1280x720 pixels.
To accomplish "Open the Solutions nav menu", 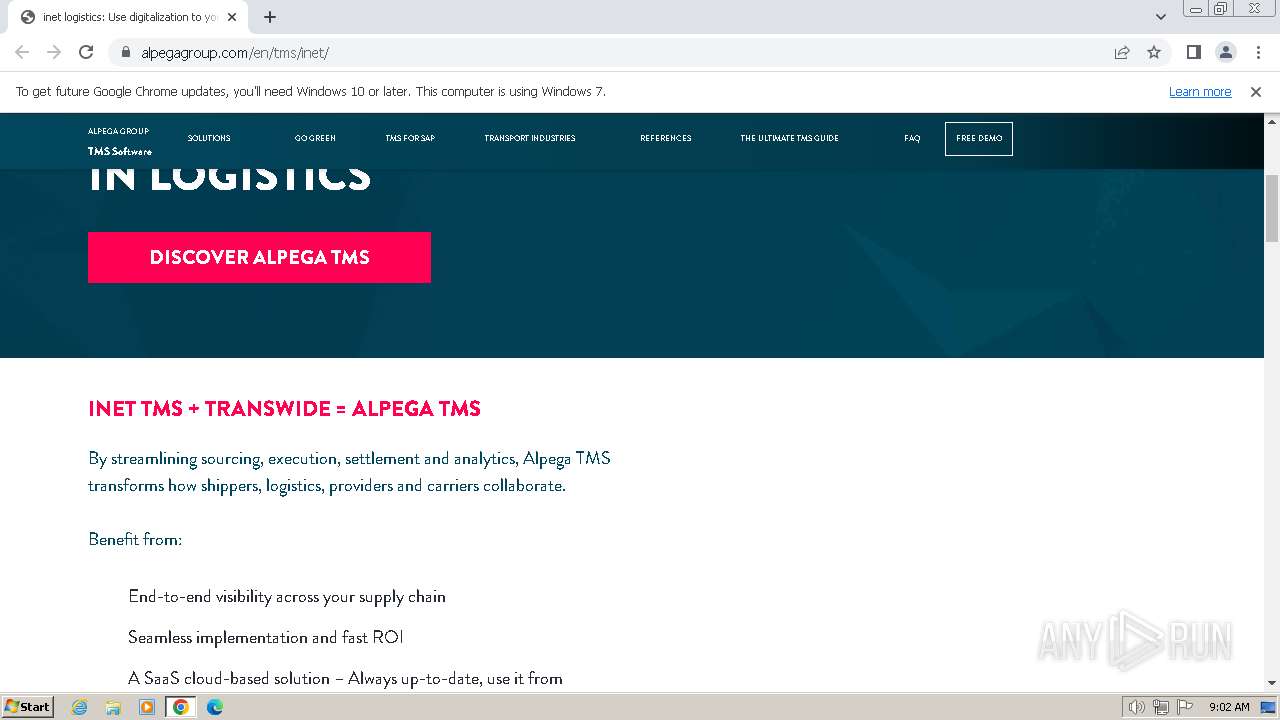I will pyautogui.click(x=209, y=138).
